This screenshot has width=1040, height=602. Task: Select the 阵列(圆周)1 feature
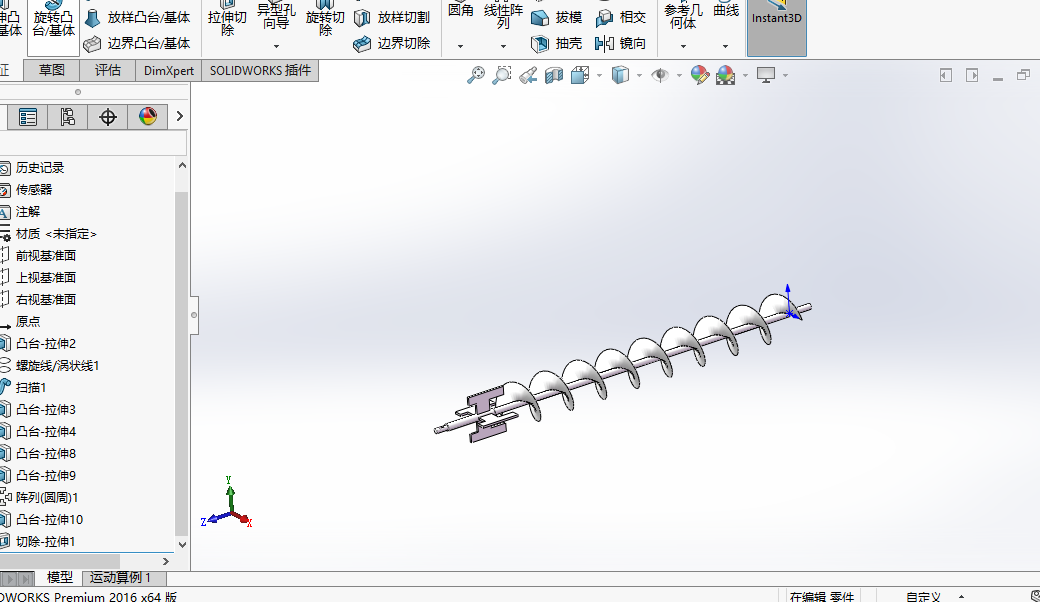click(x=47, y=497)
